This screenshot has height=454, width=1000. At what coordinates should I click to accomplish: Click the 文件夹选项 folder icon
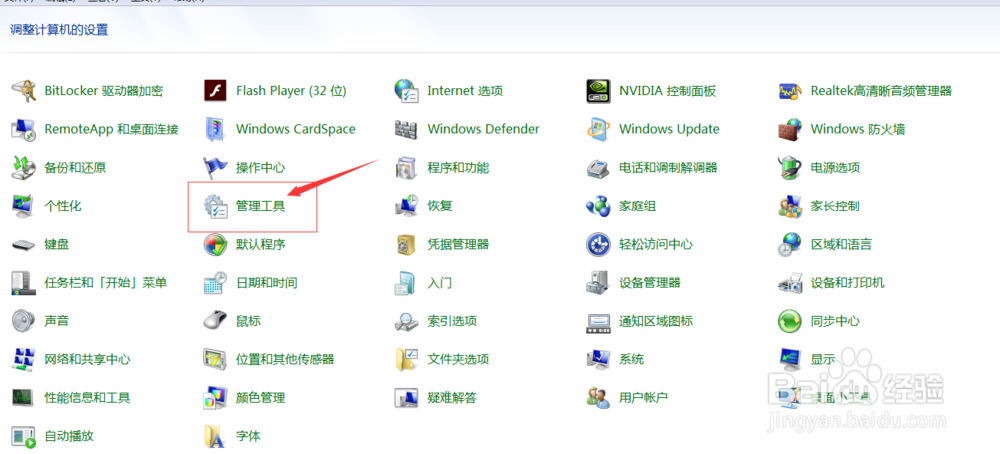407,359
